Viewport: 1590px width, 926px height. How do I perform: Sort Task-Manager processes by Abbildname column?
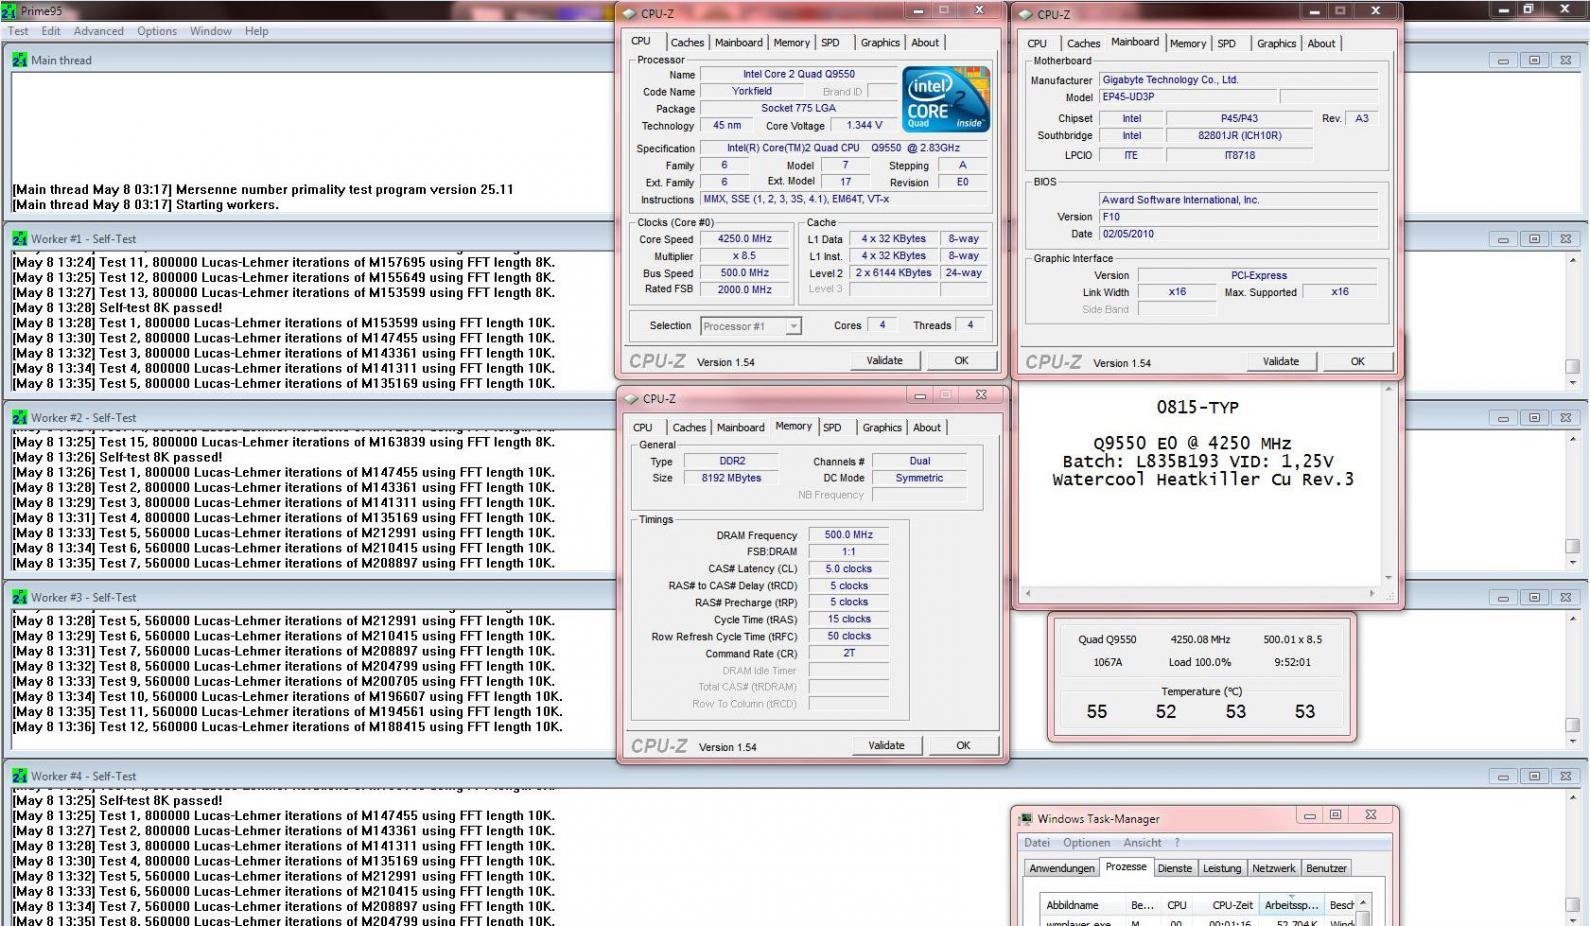pyautogui.click(x=1083, y=905)
